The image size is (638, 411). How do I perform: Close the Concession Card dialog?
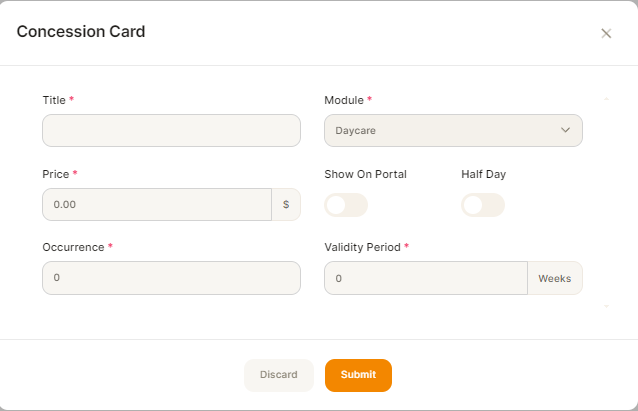tap(606, 33)
